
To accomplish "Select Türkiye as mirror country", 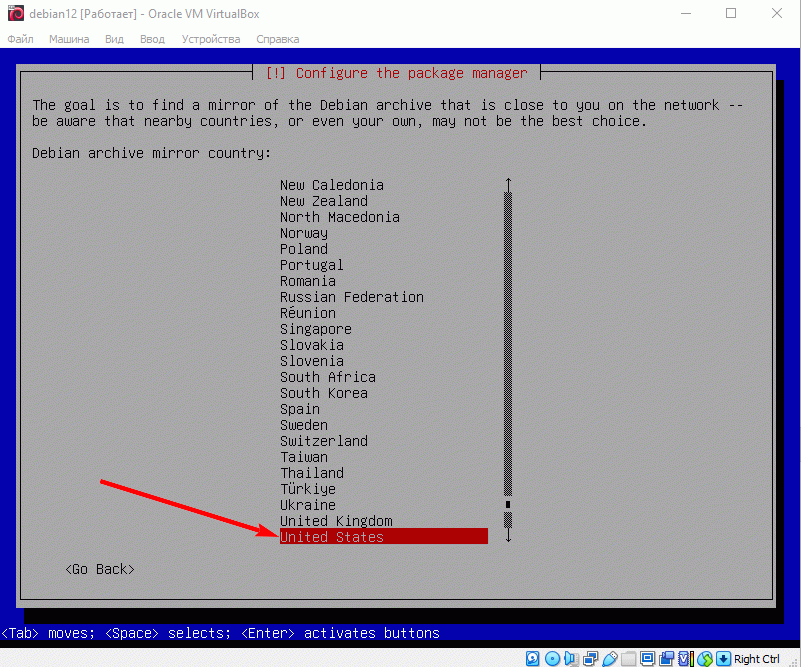I will click(x=308, y=489).
